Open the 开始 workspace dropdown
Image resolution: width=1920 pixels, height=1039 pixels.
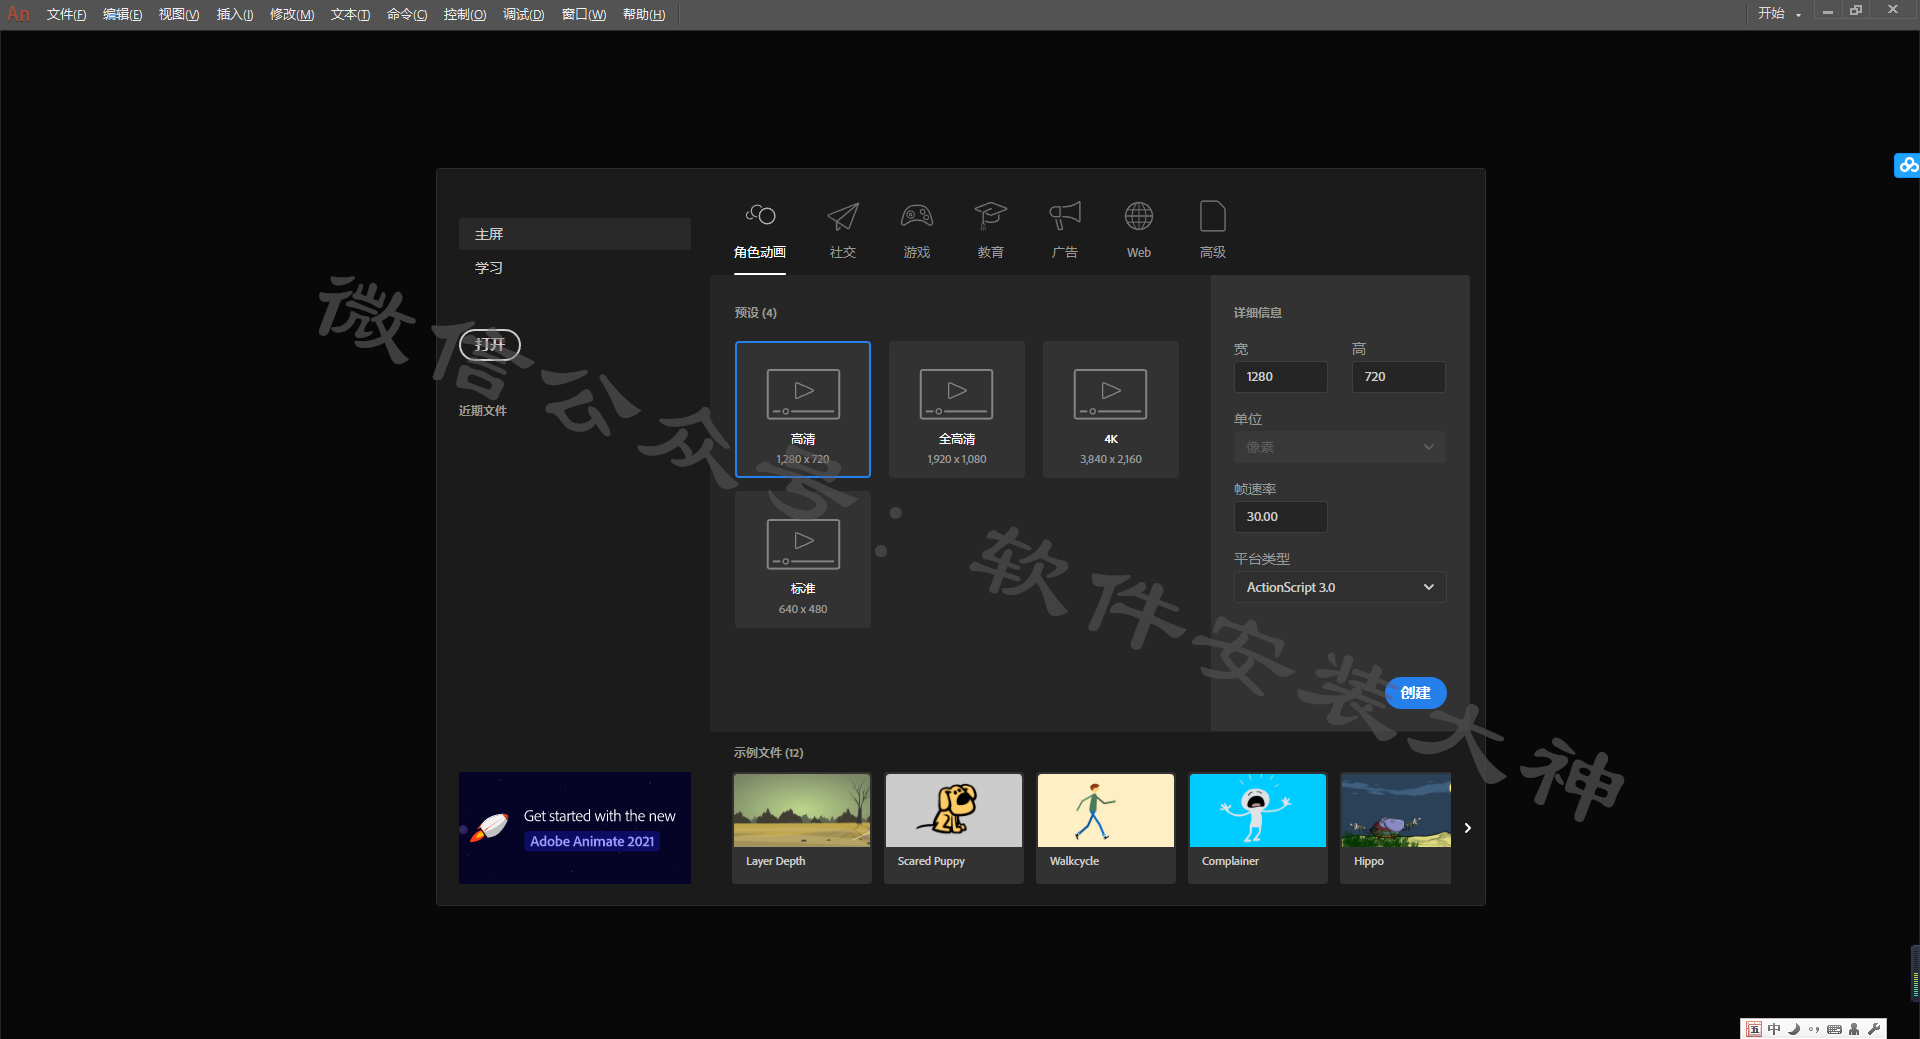(1780, 14)
